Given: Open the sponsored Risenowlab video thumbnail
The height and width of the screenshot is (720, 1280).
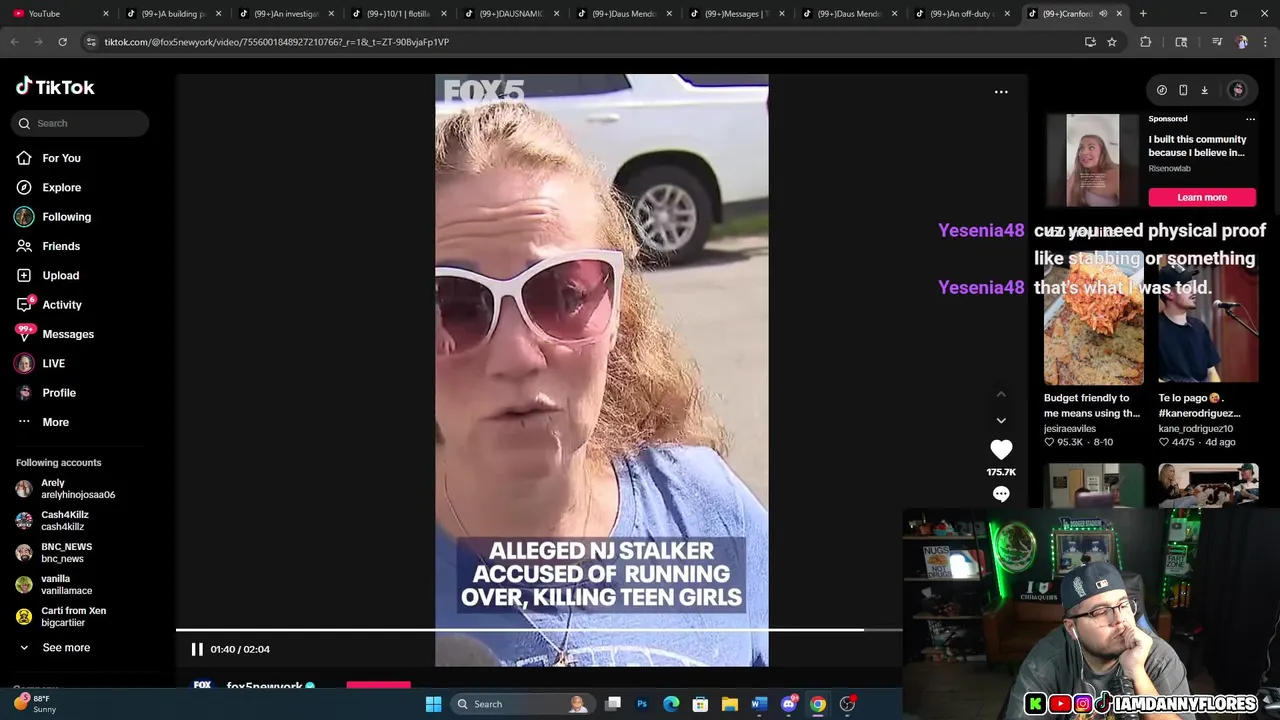Looking at the screenshot, I should (x=1093, y=160).
